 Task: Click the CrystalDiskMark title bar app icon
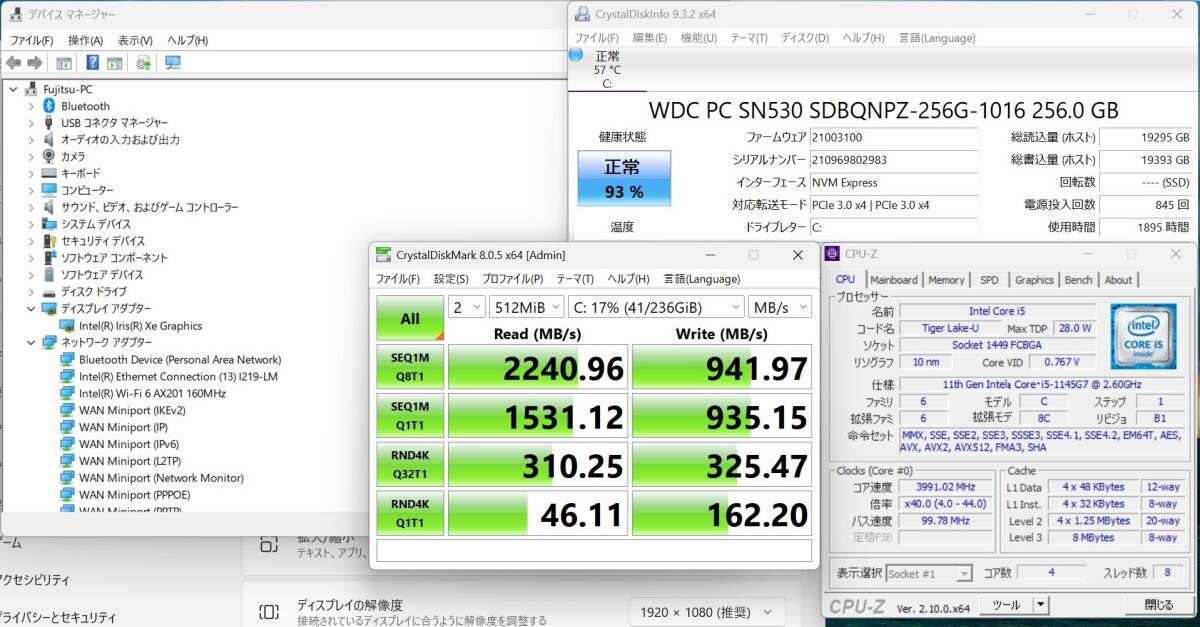point(383,255)
